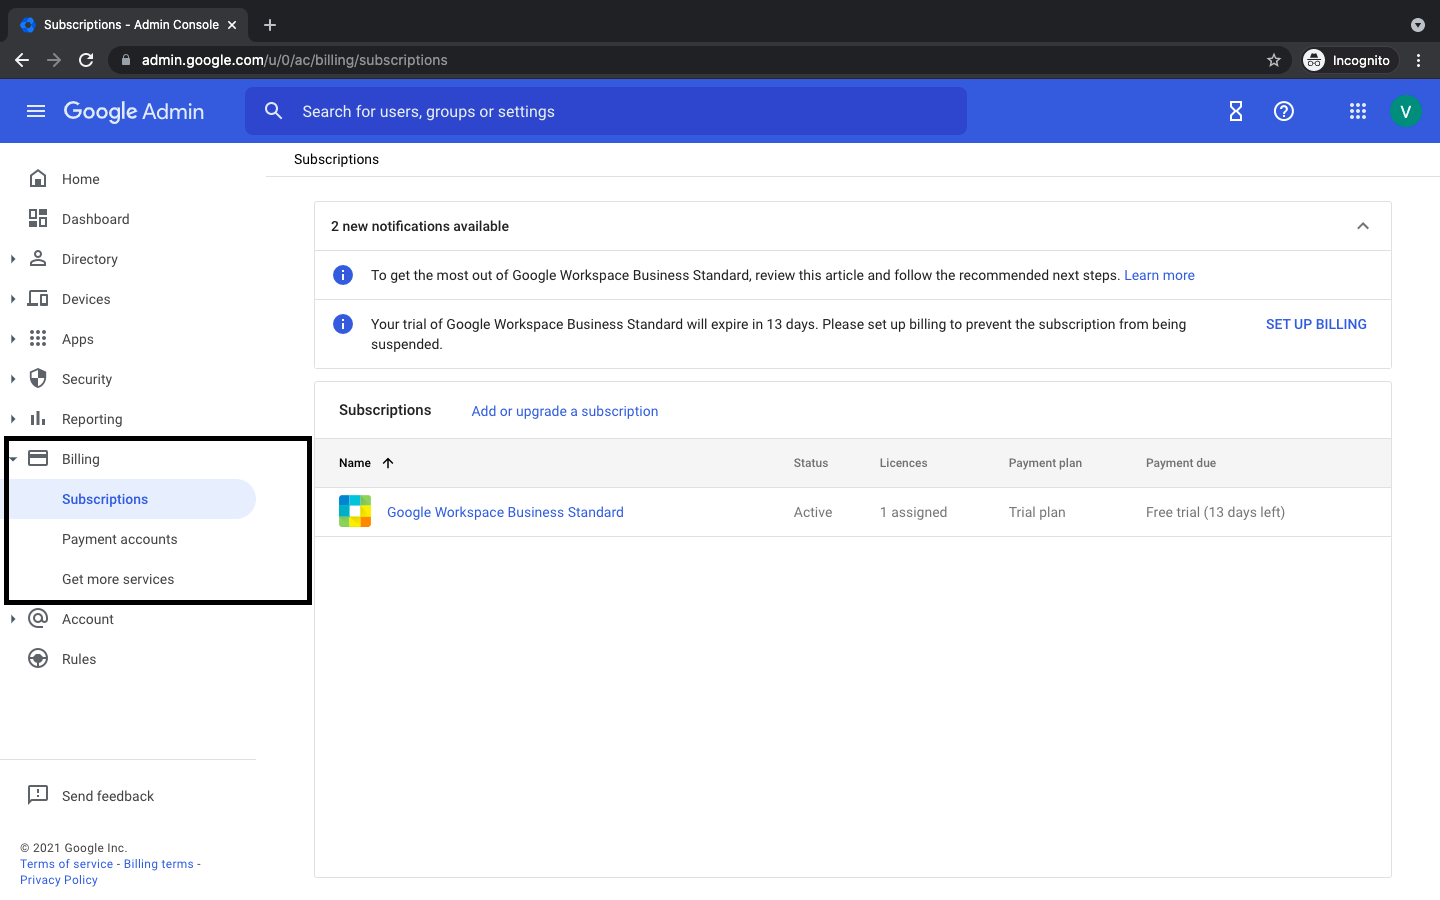The height and width of the screenshot is (900, 1440).
Task: Click the Apps grid icon in sidebar
Action: 38,338
